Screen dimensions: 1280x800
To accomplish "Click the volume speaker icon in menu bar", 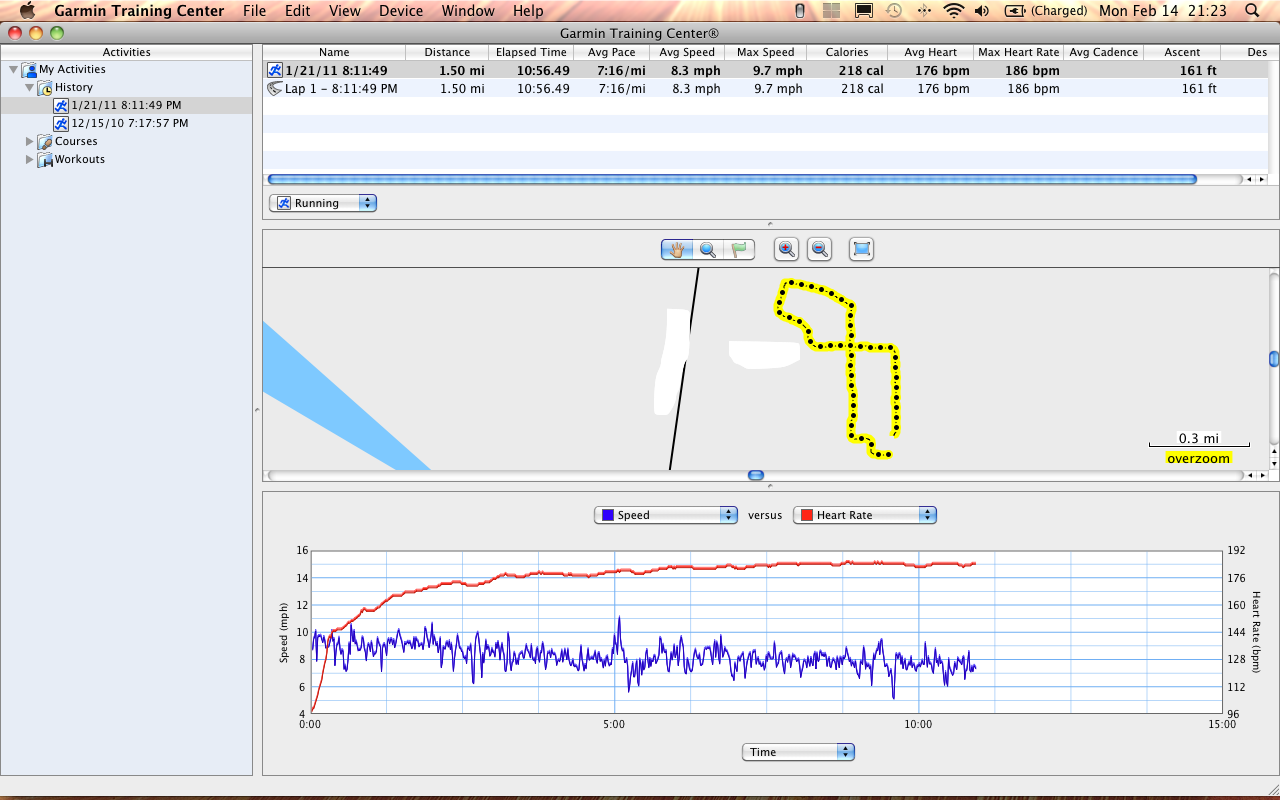I will coord(982,11).
